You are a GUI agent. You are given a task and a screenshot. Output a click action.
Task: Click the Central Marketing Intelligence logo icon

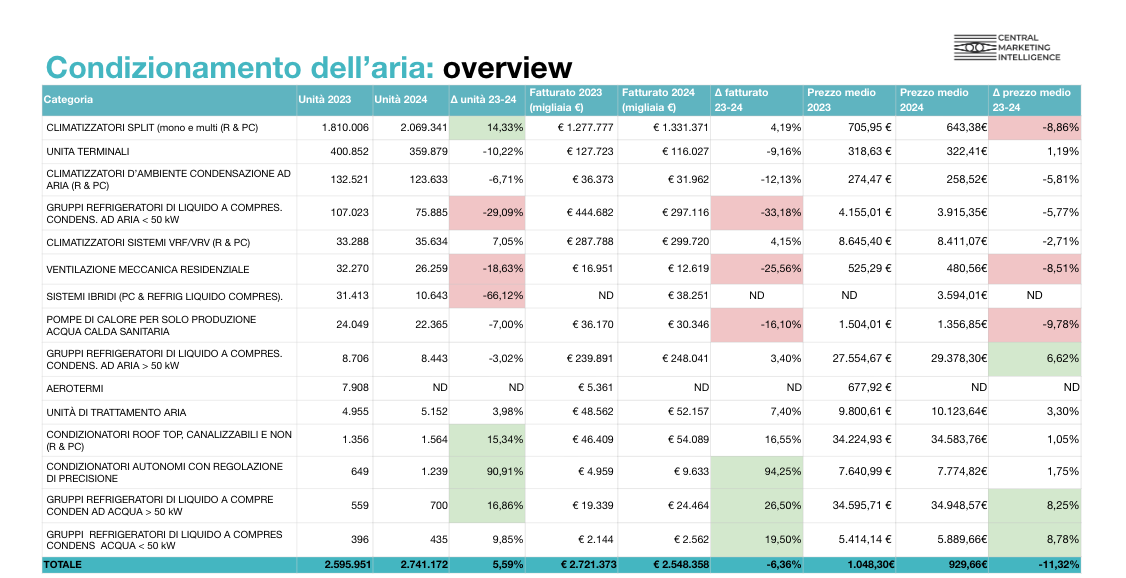pos(974,47)
